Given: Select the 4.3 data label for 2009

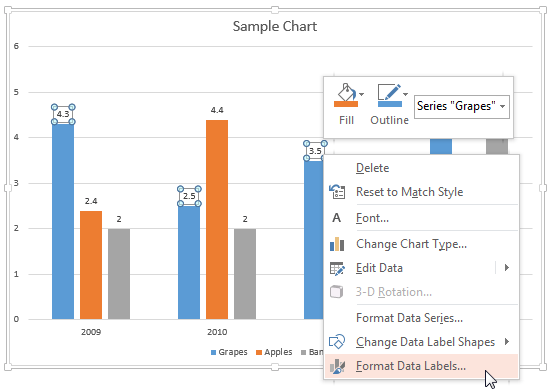Looking at the screenshot, I should coord(63,114).
